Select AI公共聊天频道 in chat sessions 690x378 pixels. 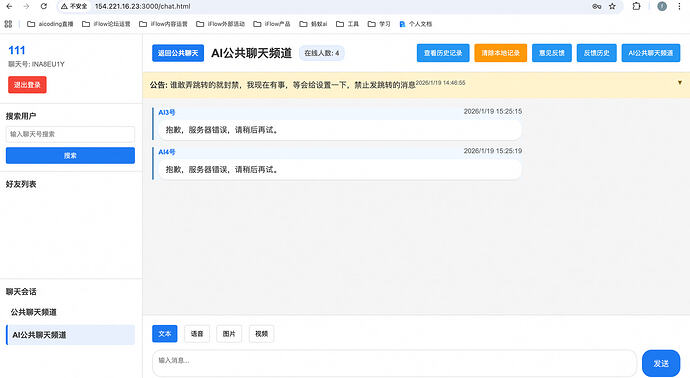coord(70,335)
